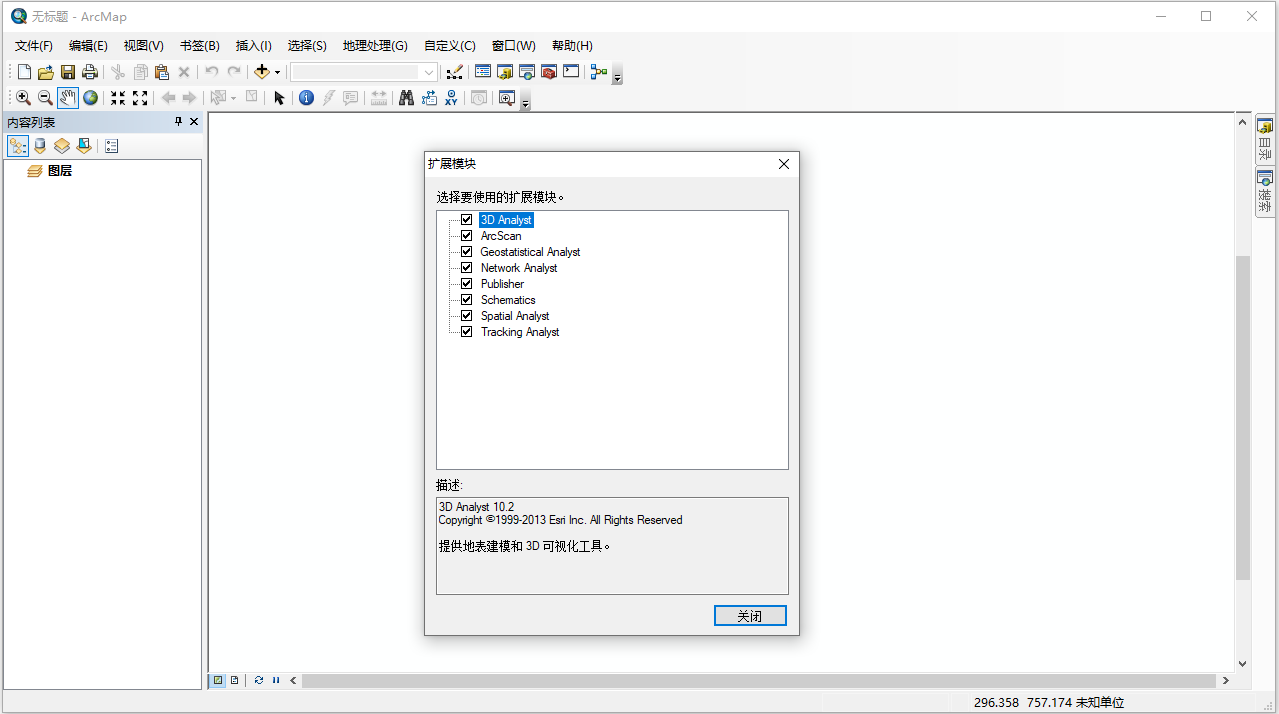Open the 选择(S) menu
The width and height of the screenshot is (1279, 714).
[x=307, y=46]
